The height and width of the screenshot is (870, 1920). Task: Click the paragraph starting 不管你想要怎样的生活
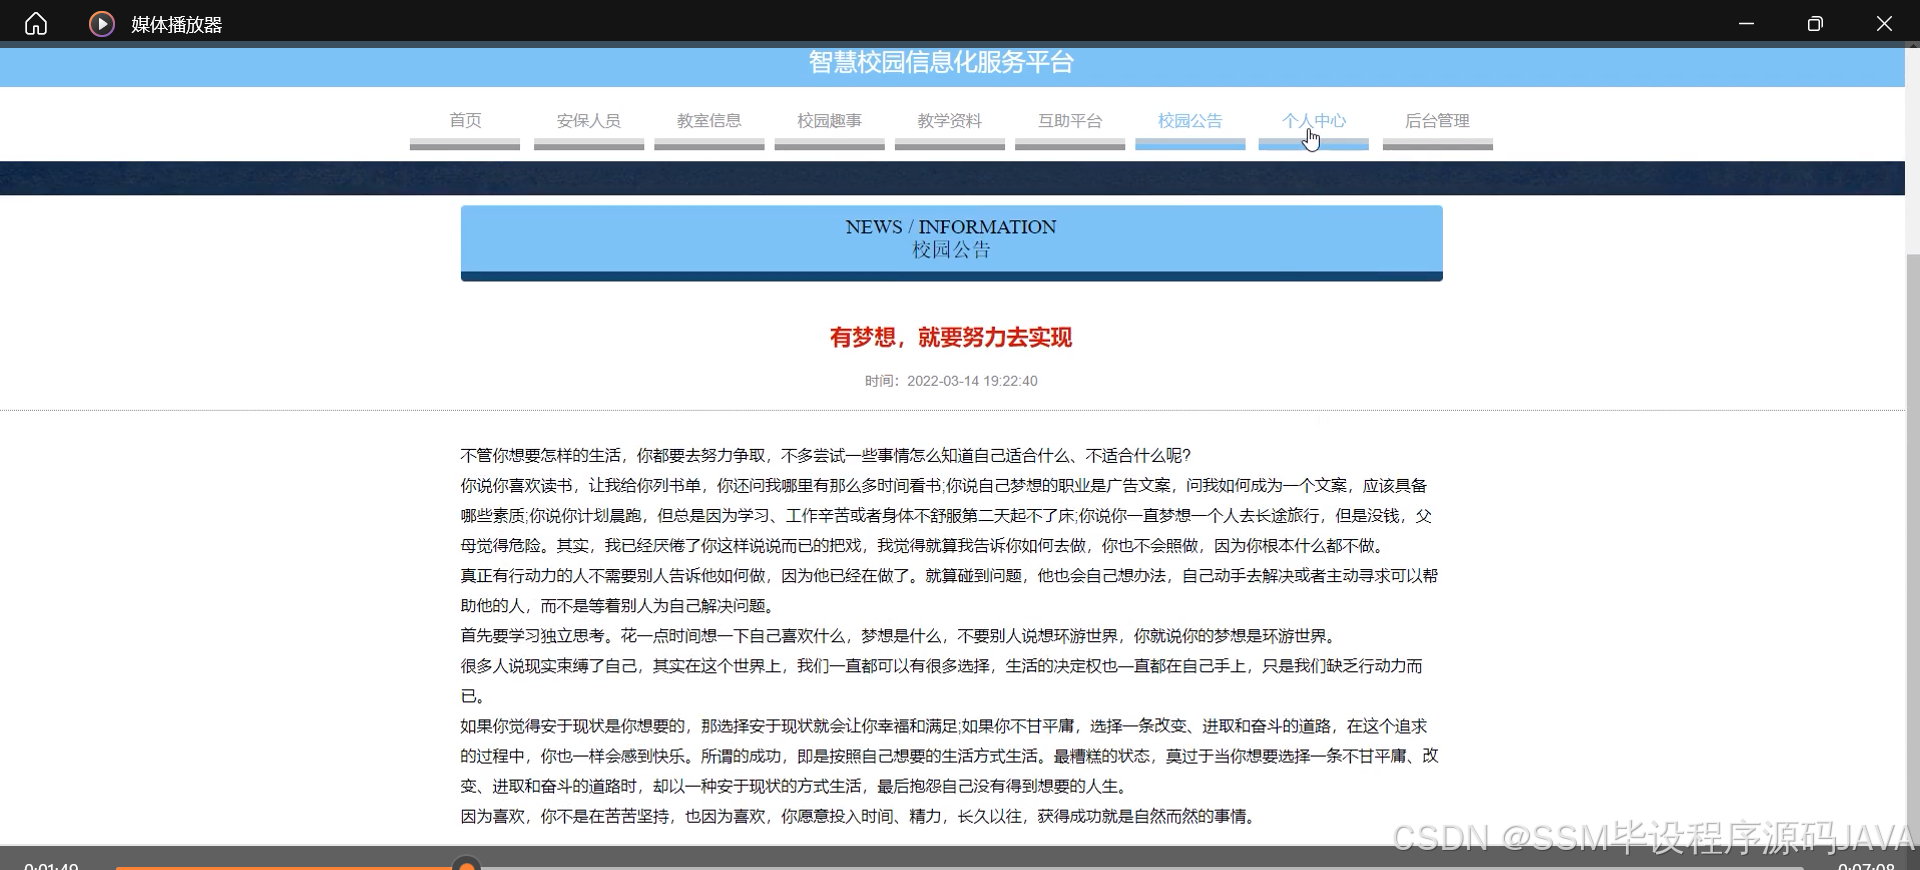point(826,456)
